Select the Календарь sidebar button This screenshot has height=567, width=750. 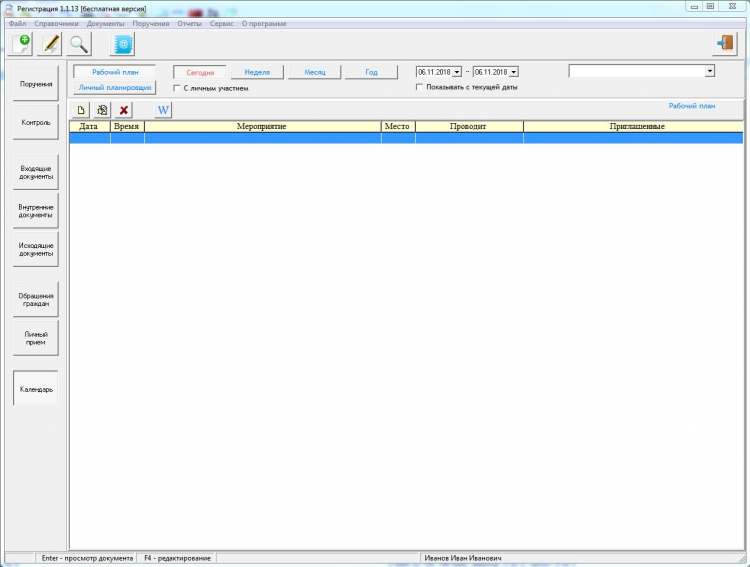click(x=36, y=389)
